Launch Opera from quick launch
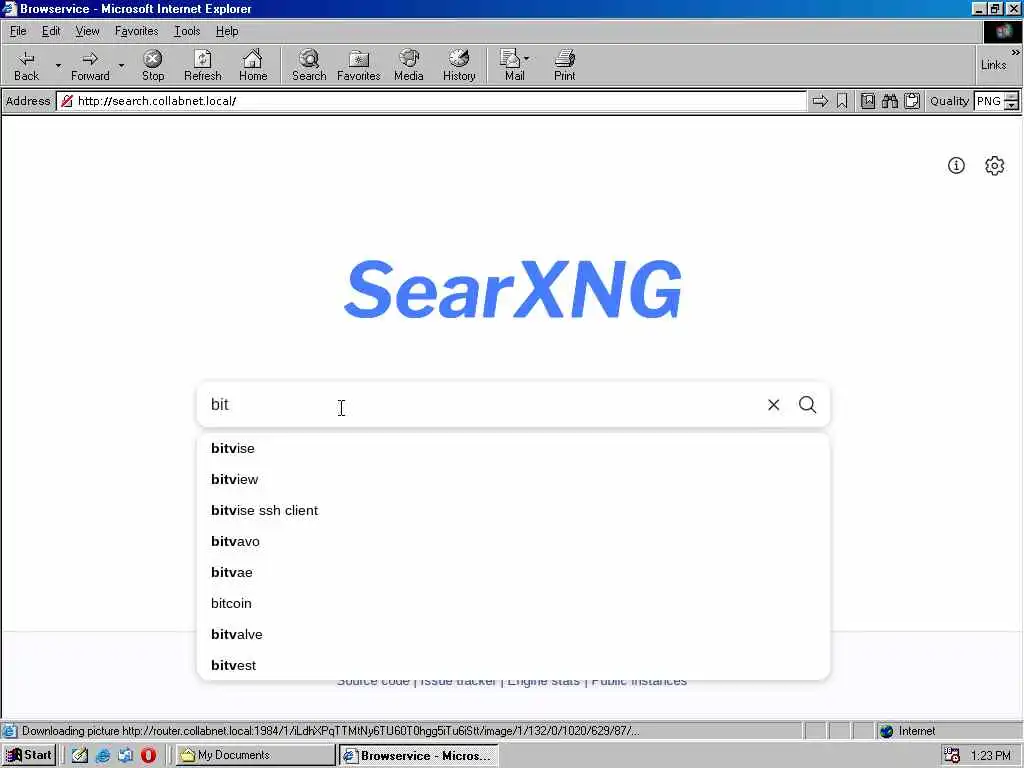 (148, 755)
